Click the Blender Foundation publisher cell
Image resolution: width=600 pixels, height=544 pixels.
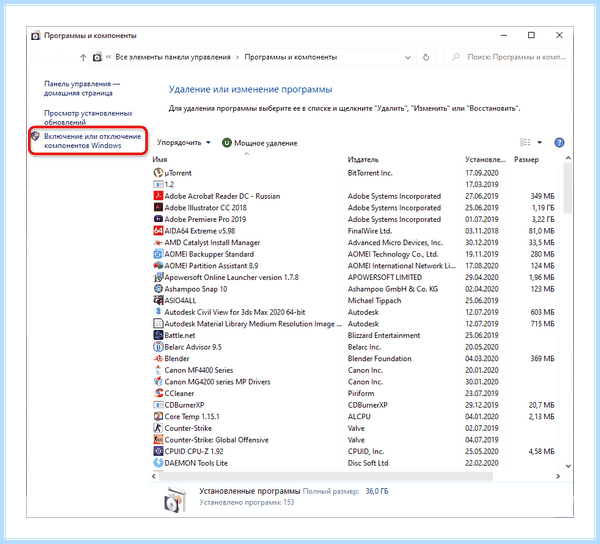379,358
